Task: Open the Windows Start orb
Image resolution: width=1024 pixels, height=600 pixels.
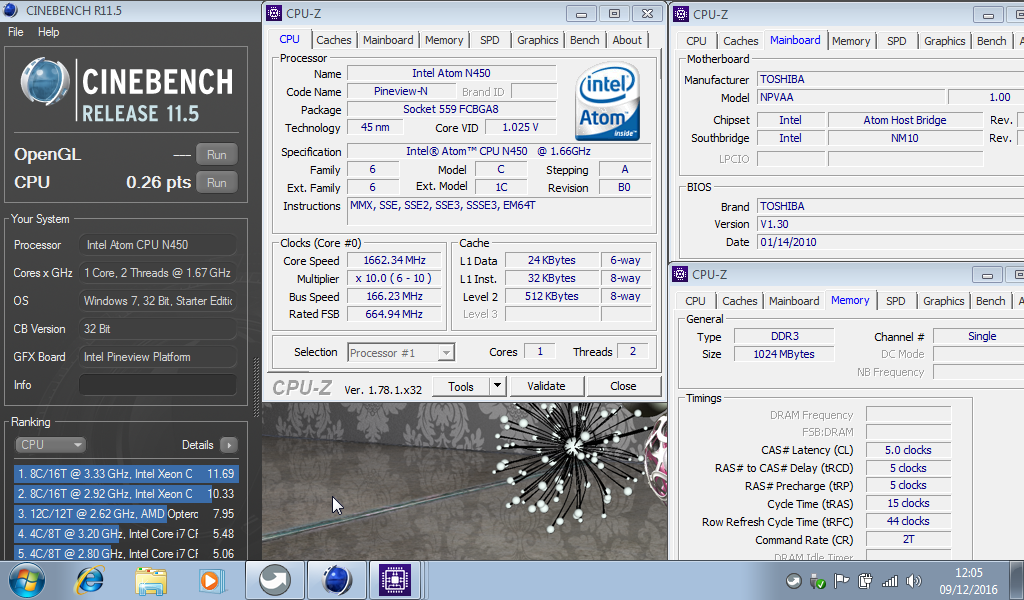Action: tap(27, 580)
